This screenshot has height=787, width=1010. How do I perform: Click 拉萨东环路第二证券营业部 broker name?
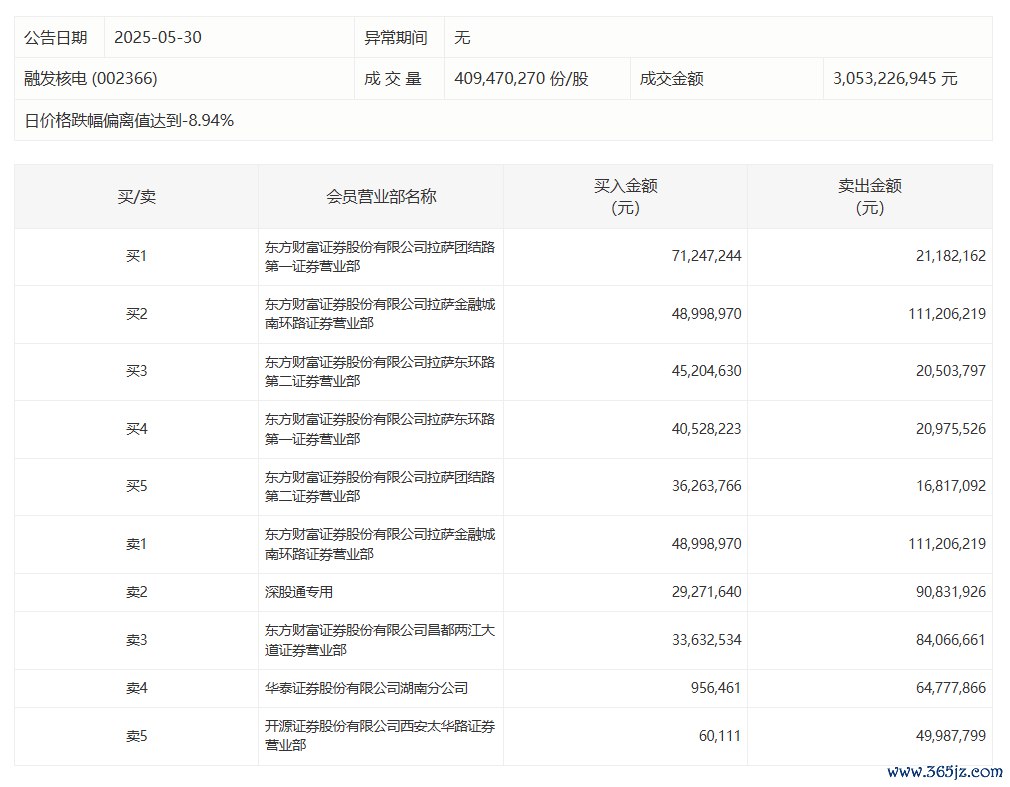pyautogui.click(x=380, y=371)
